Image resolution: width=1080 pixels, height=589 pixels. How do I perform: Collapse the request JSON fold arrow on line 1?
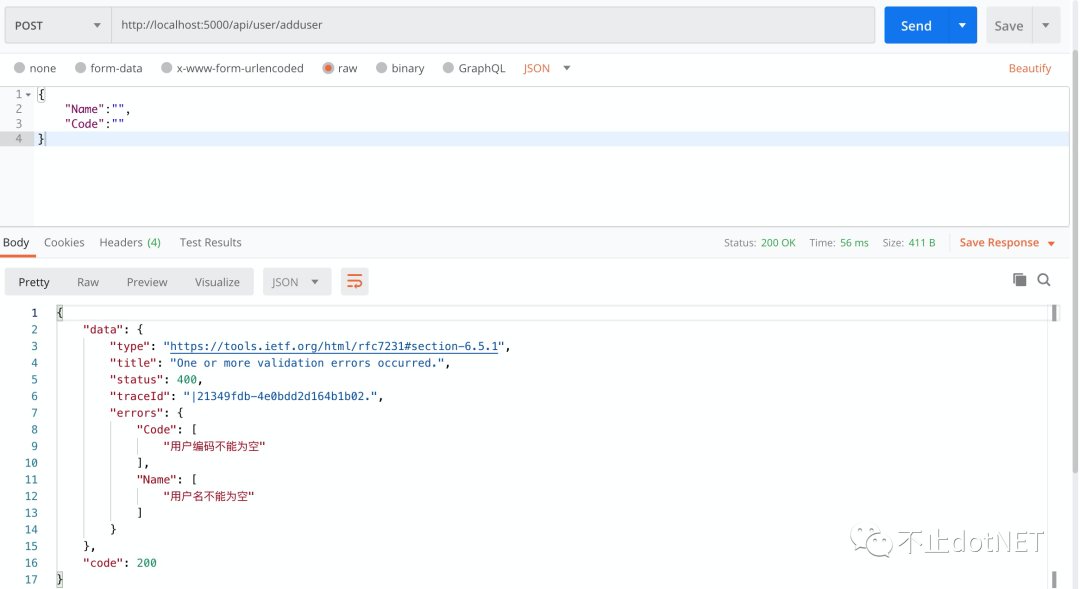point(28,94)
